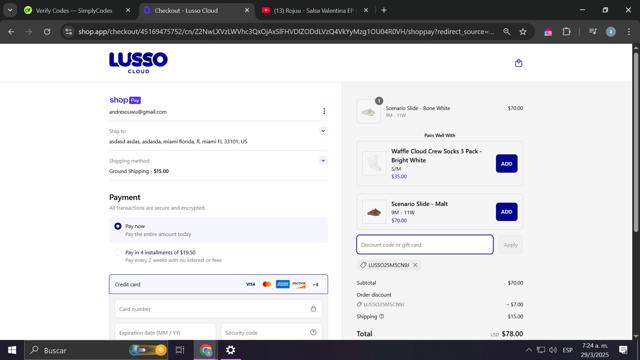This screenshot has height=360, width=640.
Task: Click the Expiration date field
Action: point(165,333)
